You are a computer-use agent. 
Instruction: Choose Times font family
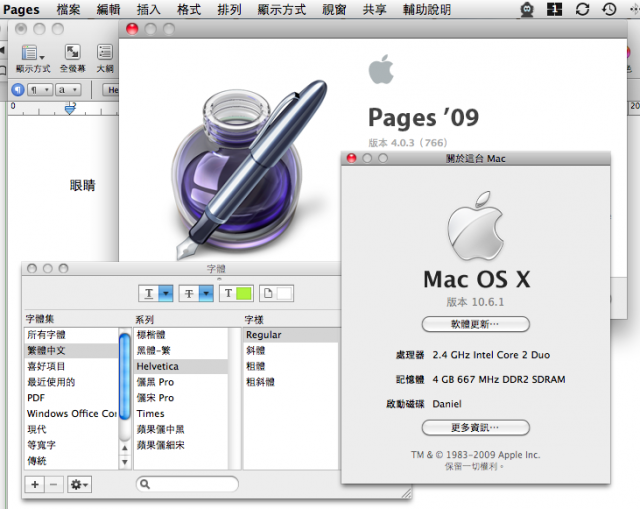point(181,413)
